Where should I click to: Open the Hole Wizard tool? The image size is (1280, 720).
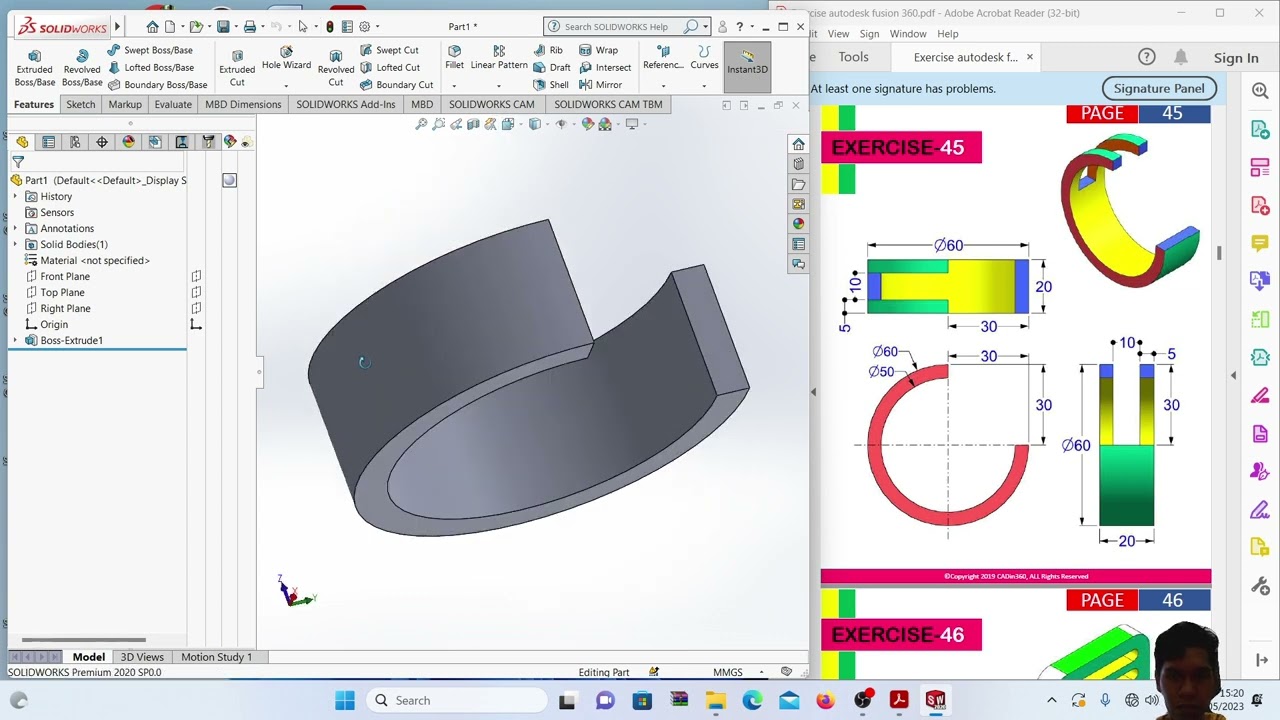tap(286, 58)
